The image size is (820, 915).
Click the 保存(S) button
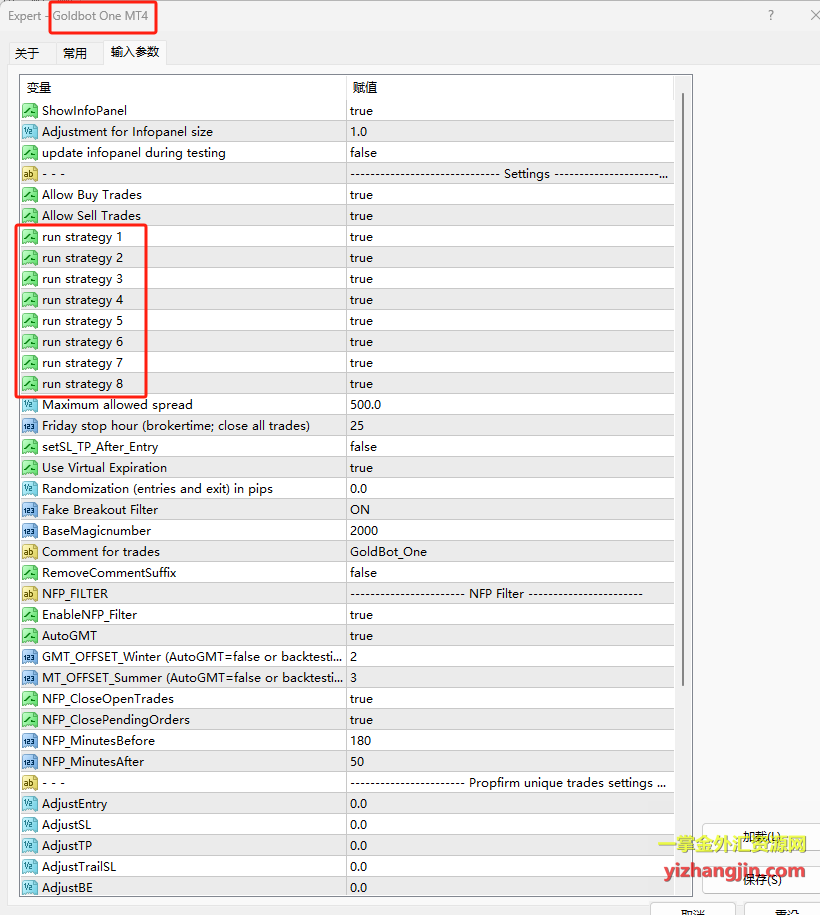(x=762, y=879)
